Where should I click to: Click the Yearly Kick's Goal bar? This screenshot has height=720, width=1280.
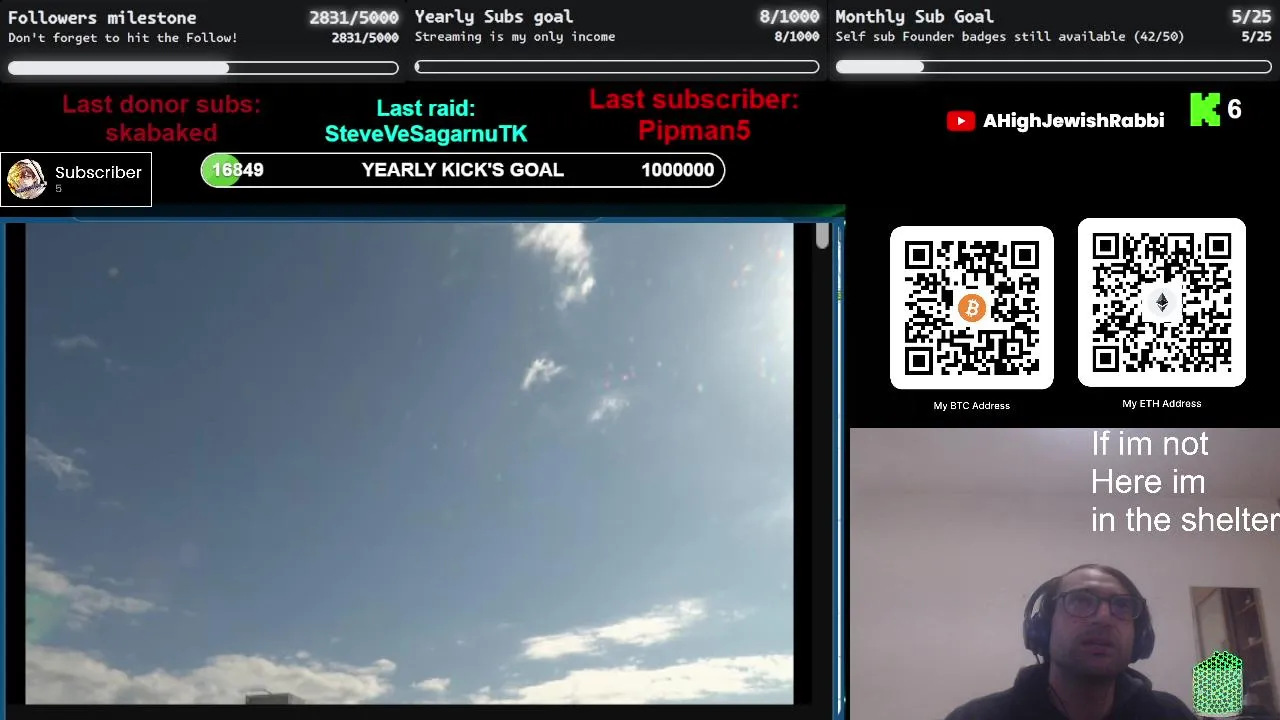(x=463, y=170)
